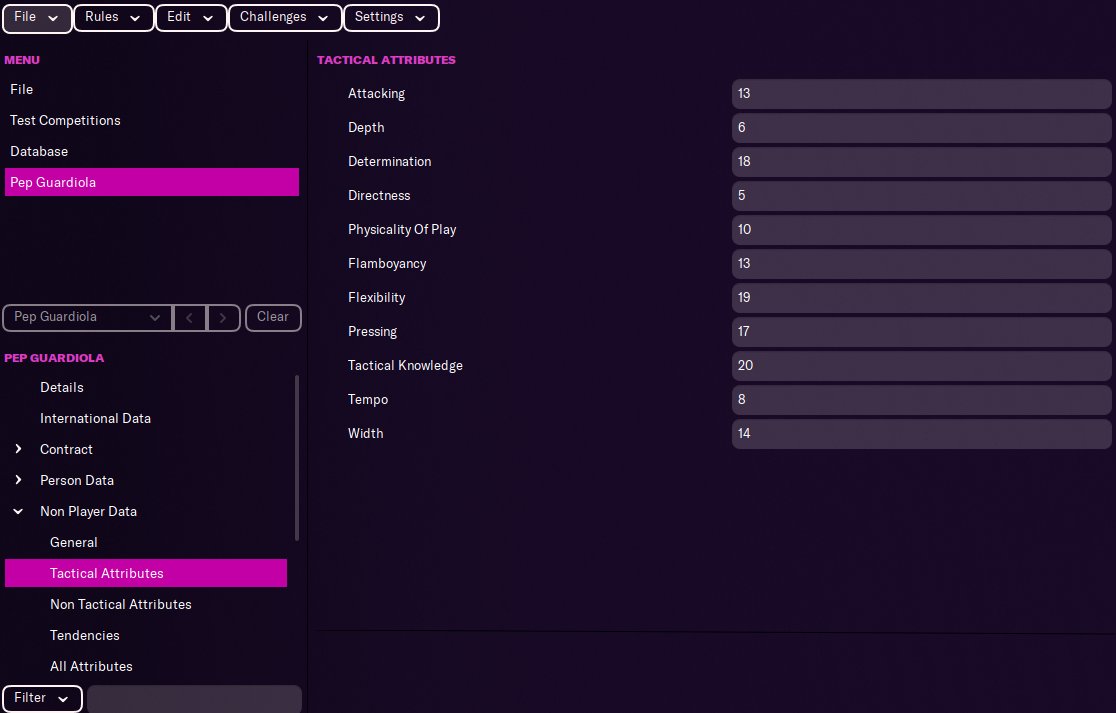
Task: Click the PEP GUARDIOLA section heading
Action: point(54,358)
